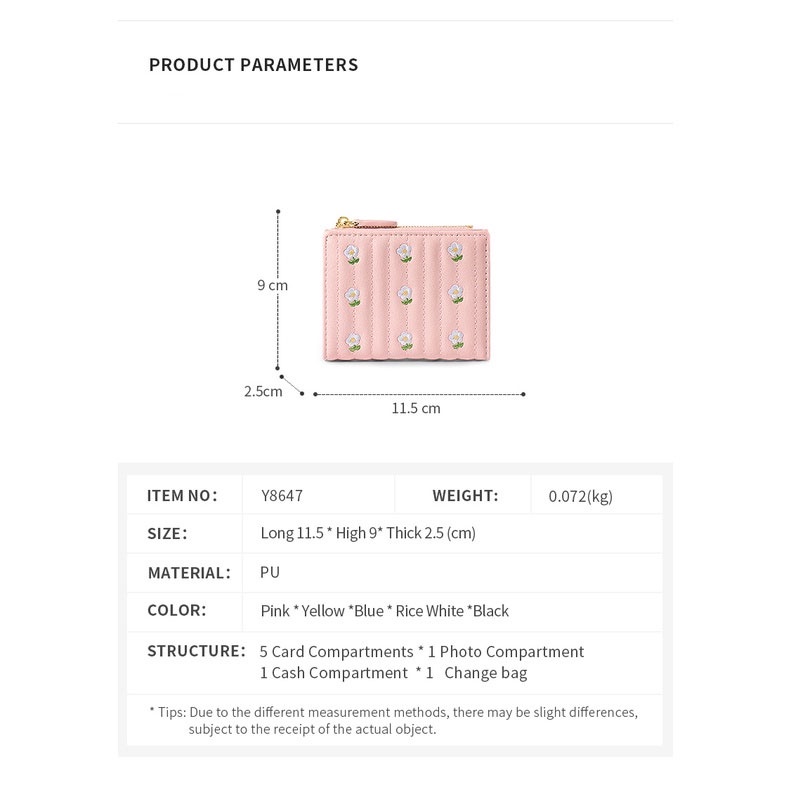Viewport: 790px width, 790px height.
Task: Click the PU material value
Action: point(270,572)
